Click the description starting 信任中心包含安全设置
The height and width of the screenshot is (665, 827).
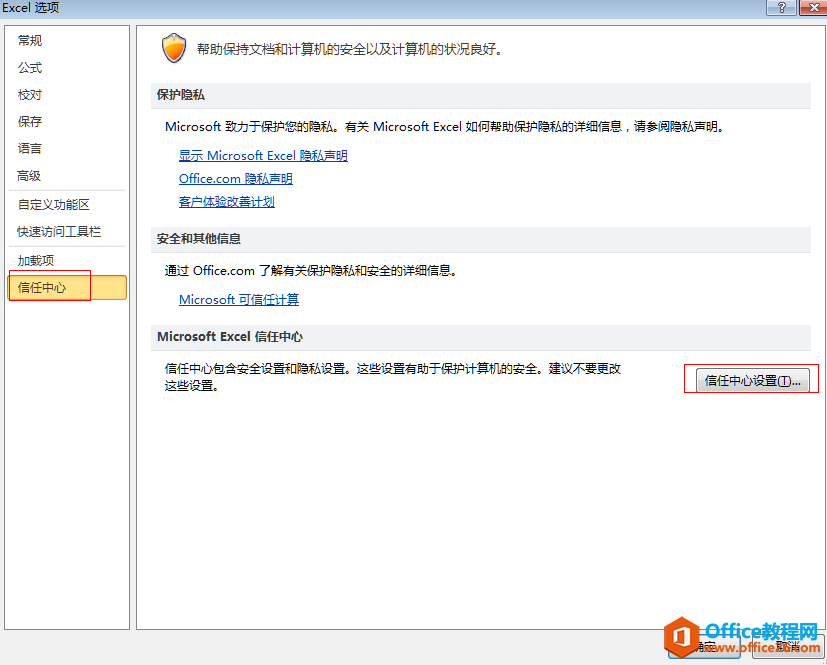pyautogui.click(x=393, y=377)
